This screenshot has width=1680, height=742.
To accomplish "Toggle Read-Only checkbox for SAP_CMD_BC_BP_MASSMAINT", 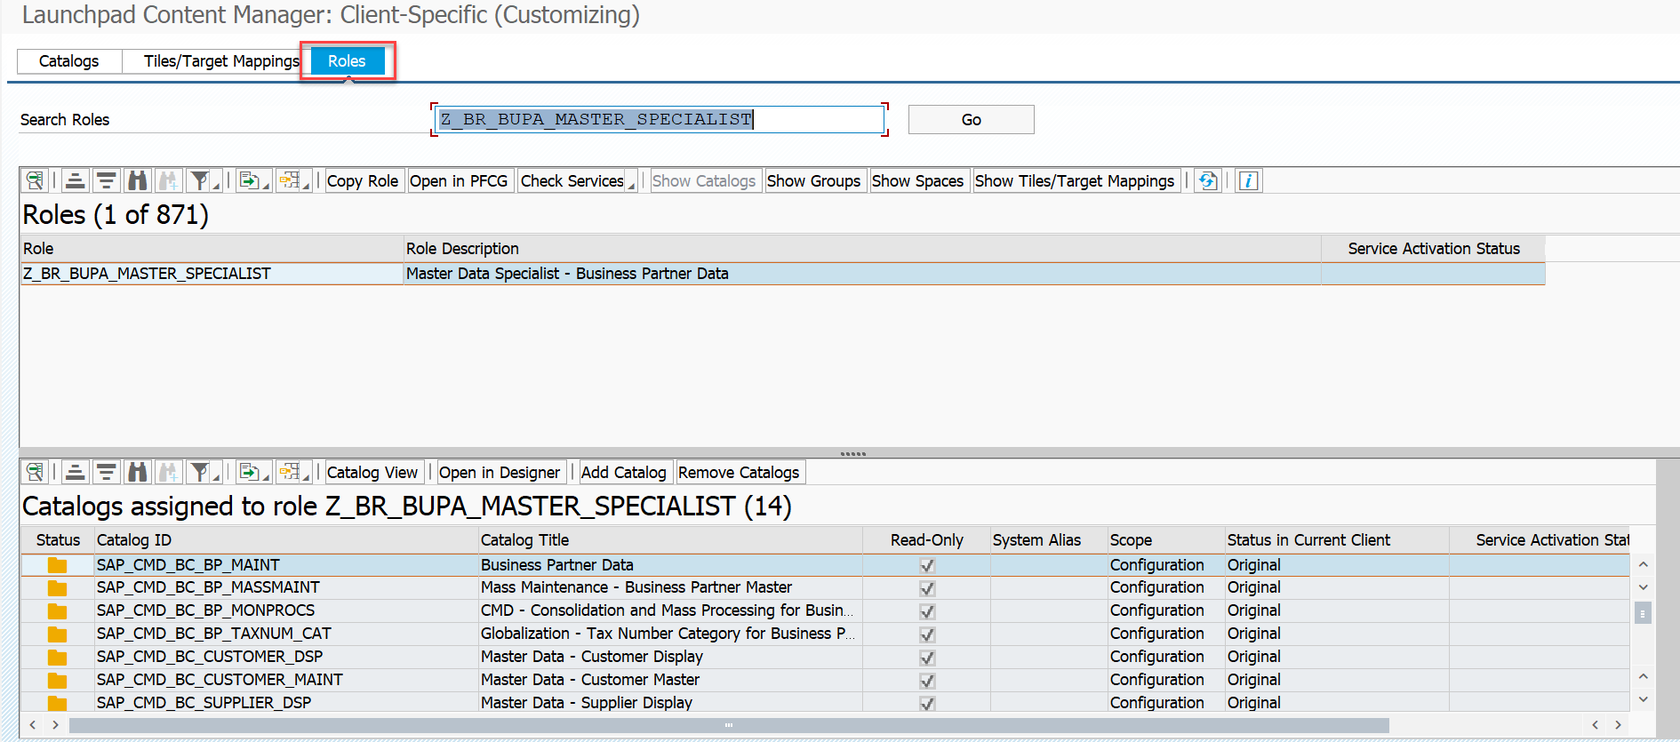I will click(x=927, y=589).
